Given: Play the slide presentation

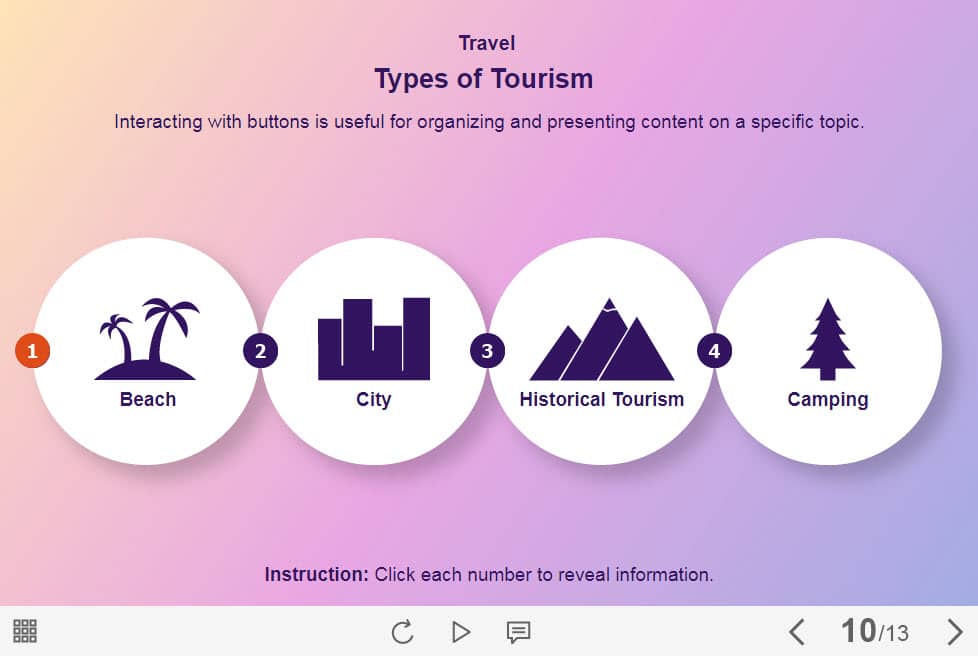Looking at the screenshot, I should tap(460, 632).
